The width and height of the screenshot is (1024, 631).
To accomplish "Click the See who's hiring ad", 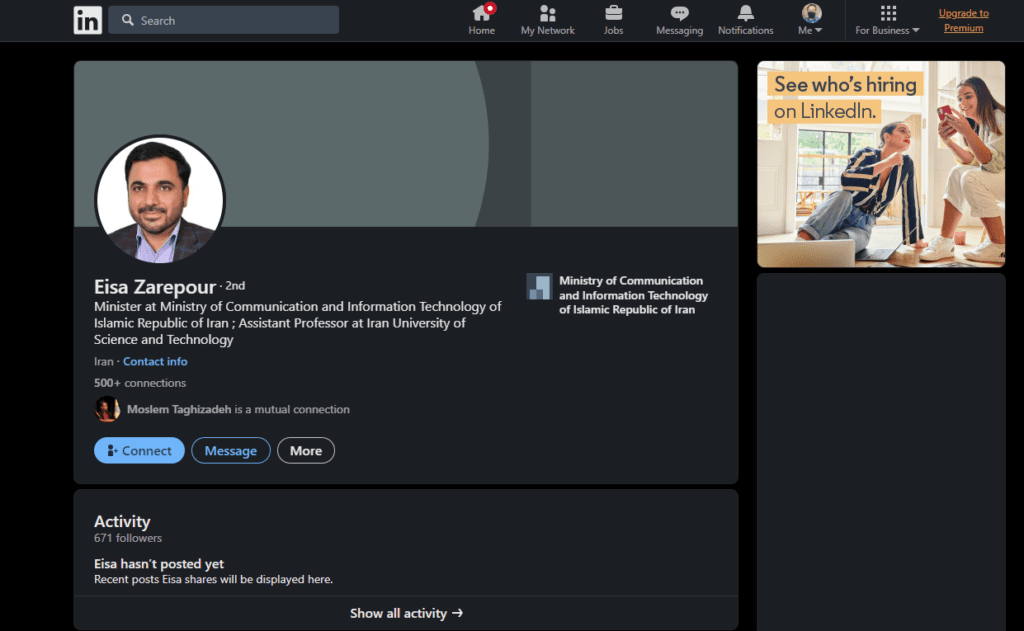I will [x=880, y=164].
